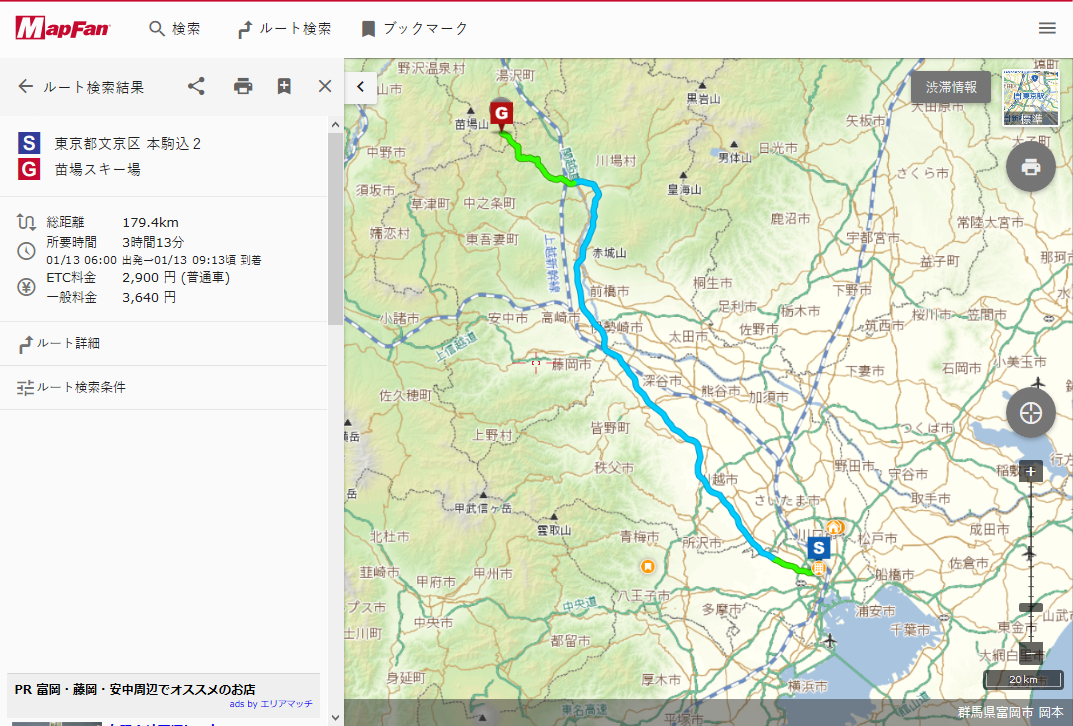Switch map type via 標準 thumbnail
1073x726 pixels.
coord(1031,98)
